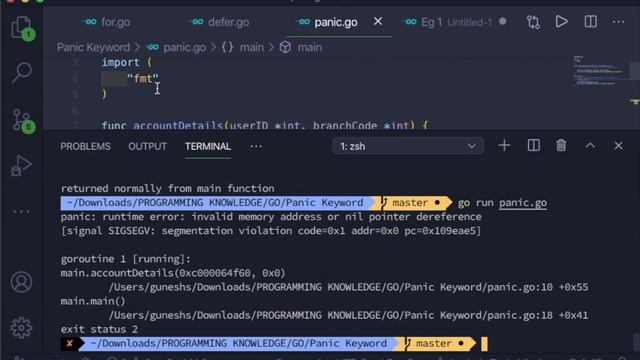The image size is (640, 360).
Task: Open the Accounts icon
Action: coord(21,282)
